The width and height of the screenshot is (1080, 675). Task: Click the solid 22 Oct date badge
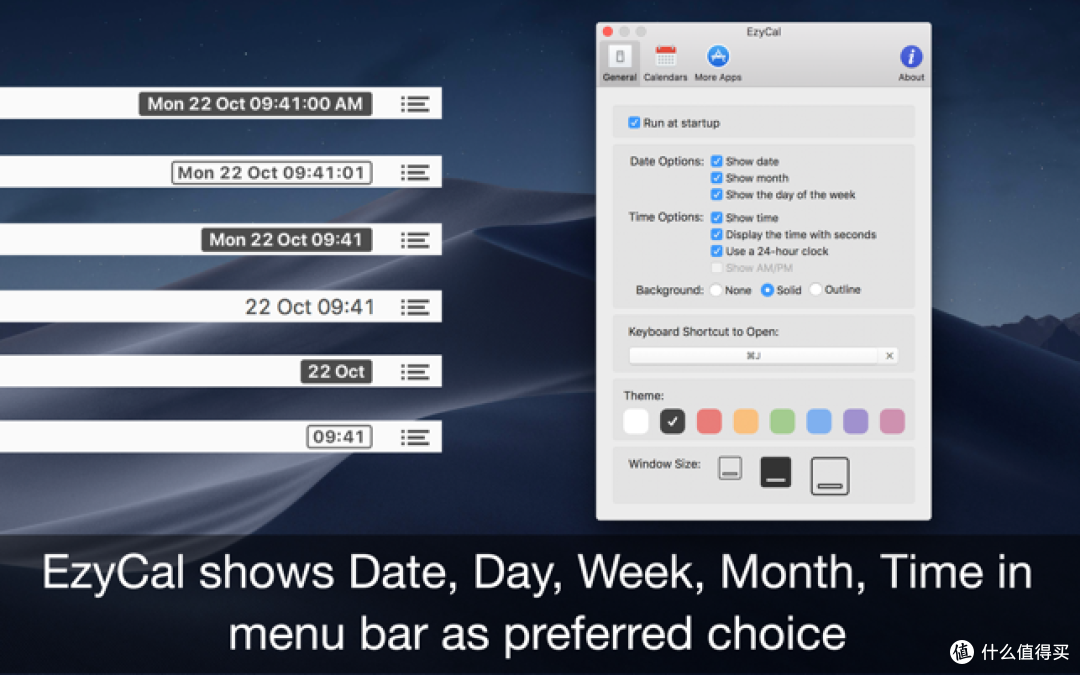tap(336, 372)
